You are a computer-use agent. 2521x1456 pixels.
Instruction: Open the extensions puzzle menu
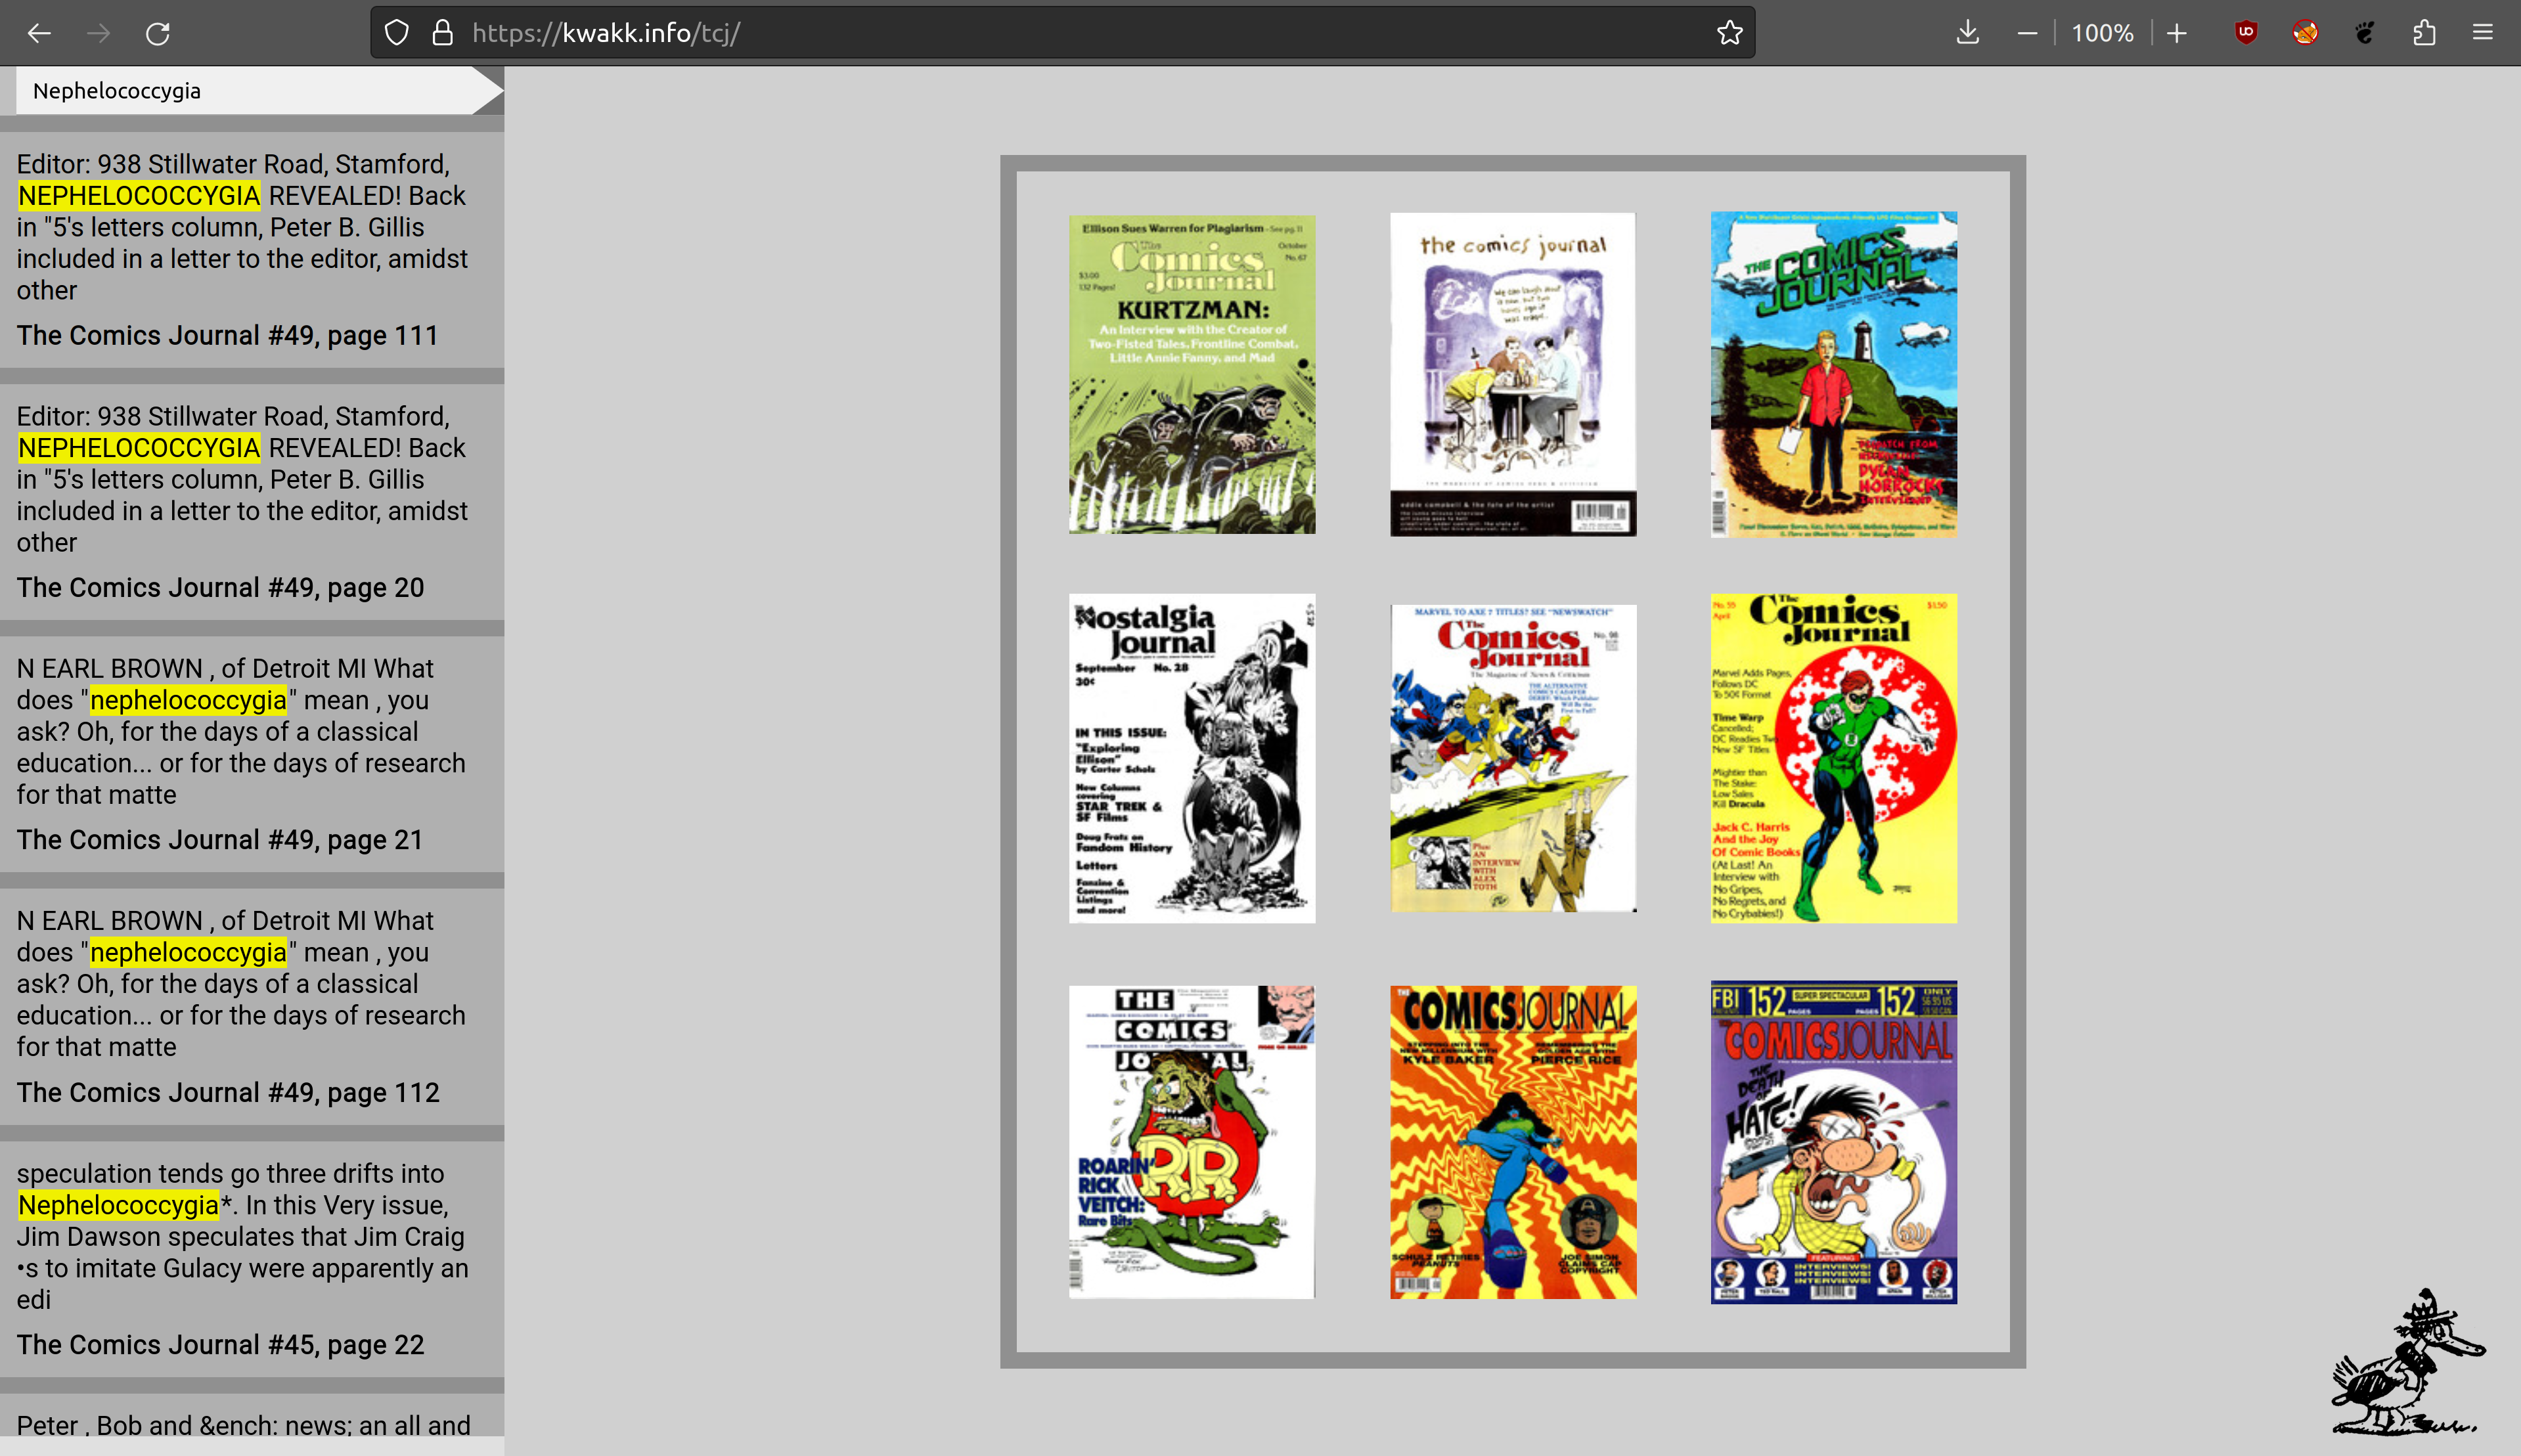[2424, 33]
